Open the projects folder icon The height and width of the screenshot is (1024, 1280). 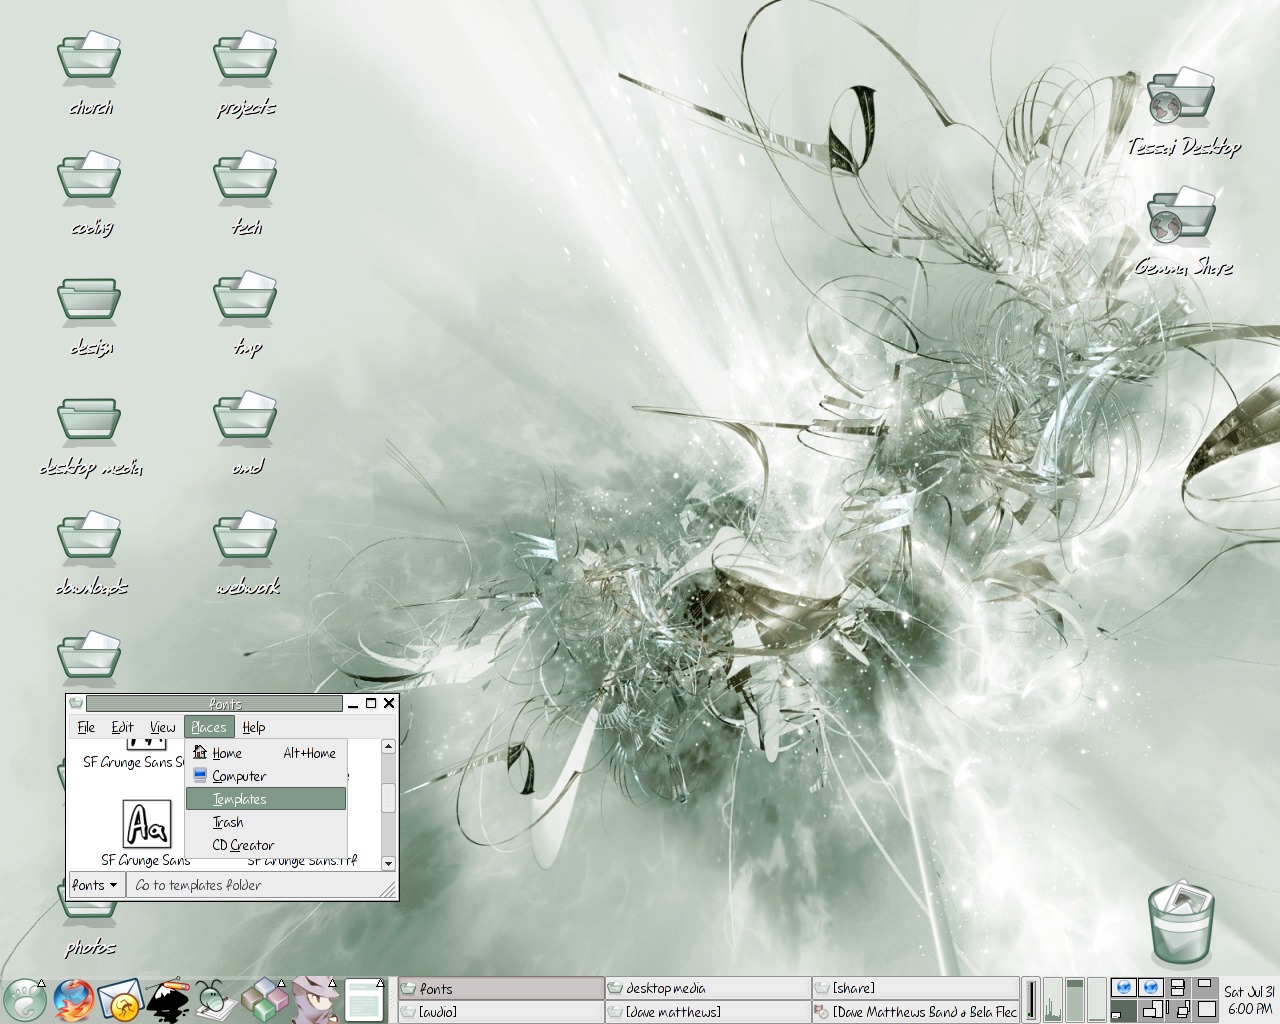[x=245, y=57]
